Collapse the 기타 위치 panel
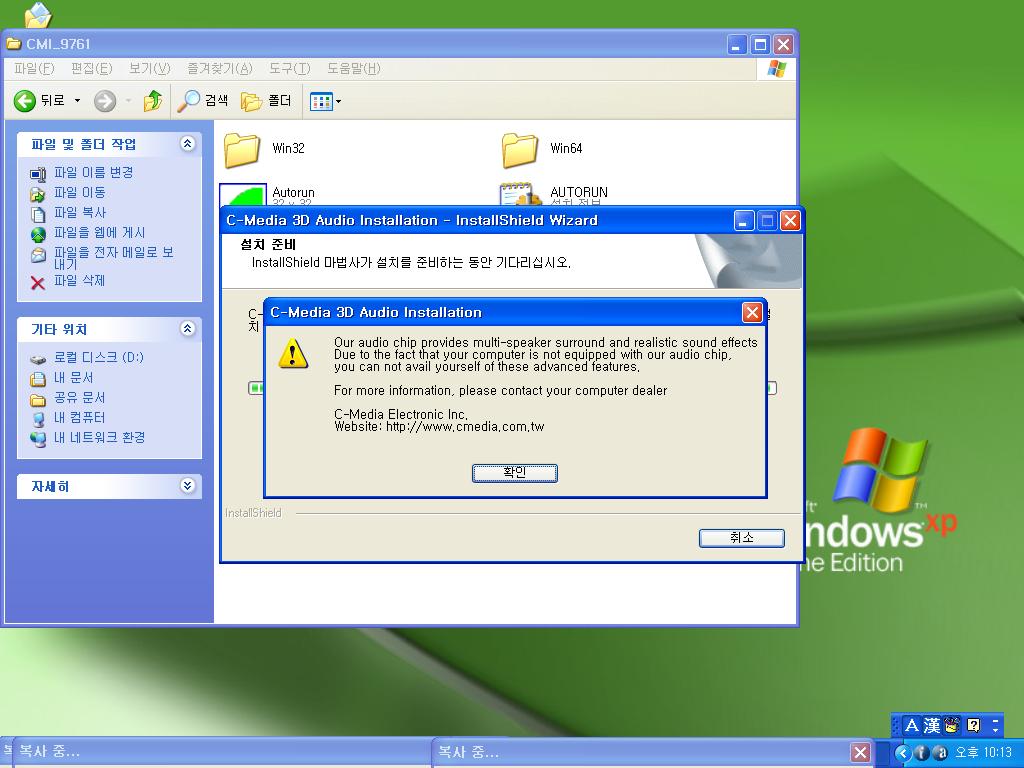This screenshot has width=1024, height=768. click(x=187, y=328)
